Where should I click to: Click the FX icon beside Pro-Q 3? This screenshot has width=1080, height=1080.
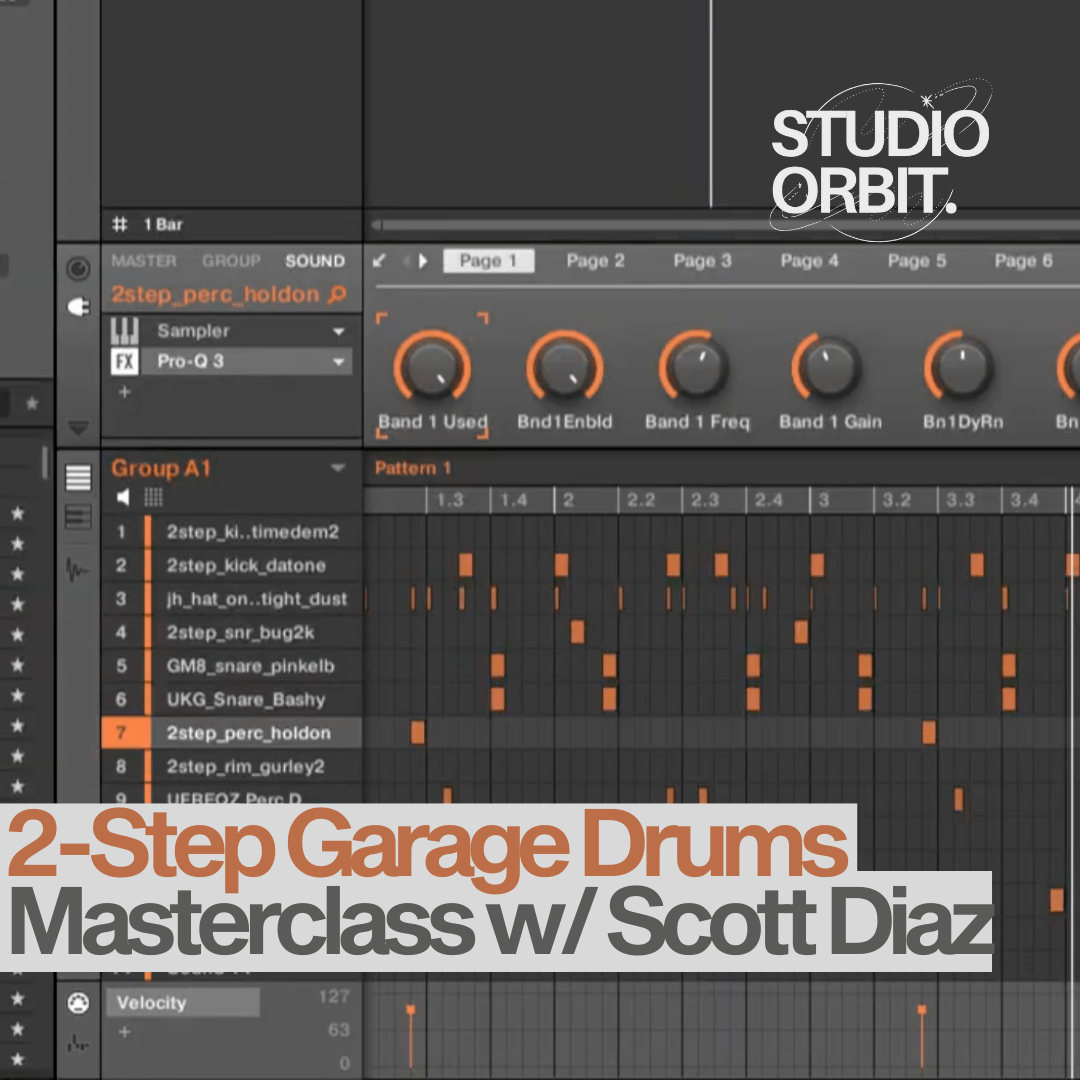[125, 361]
